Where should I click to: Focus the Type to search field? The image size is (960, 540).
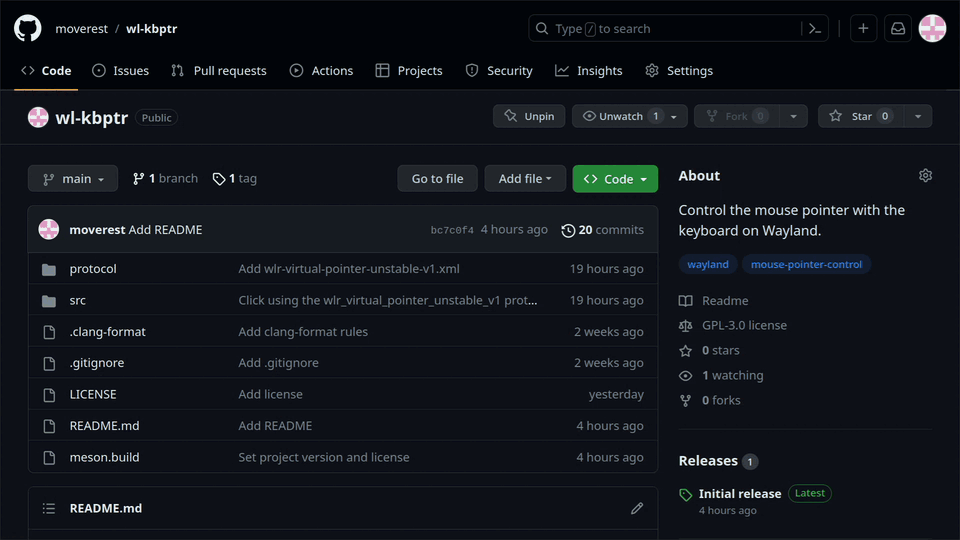click(x=664, y=29)
